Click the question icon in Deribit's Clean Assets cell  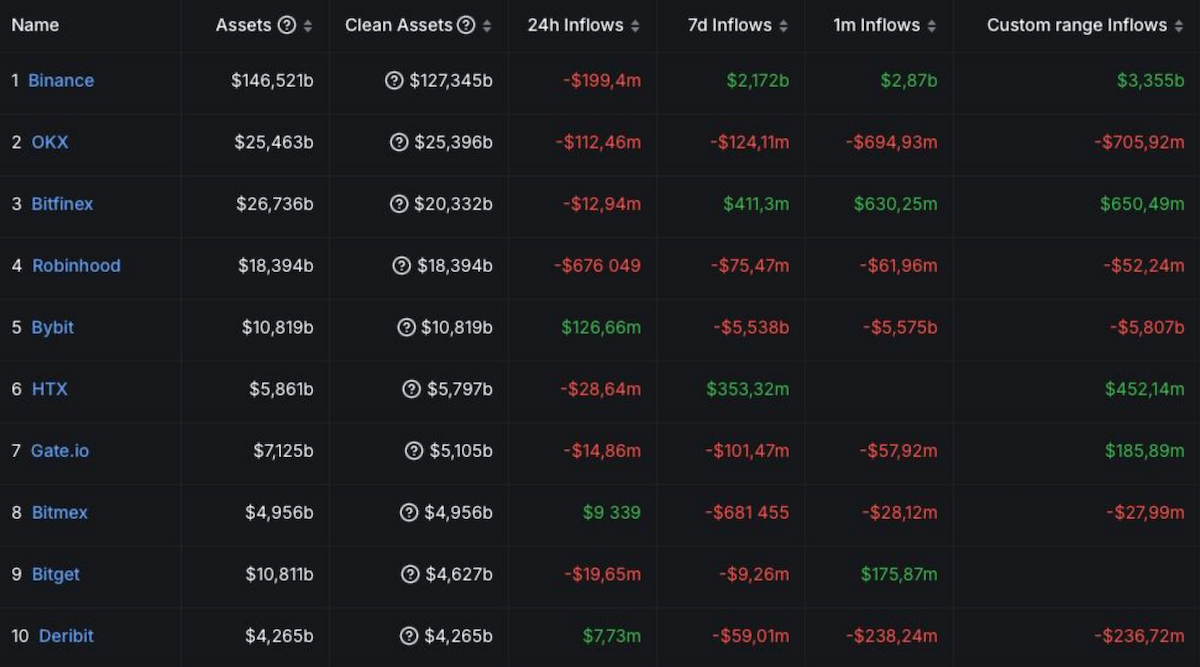(x=408, y=636)
